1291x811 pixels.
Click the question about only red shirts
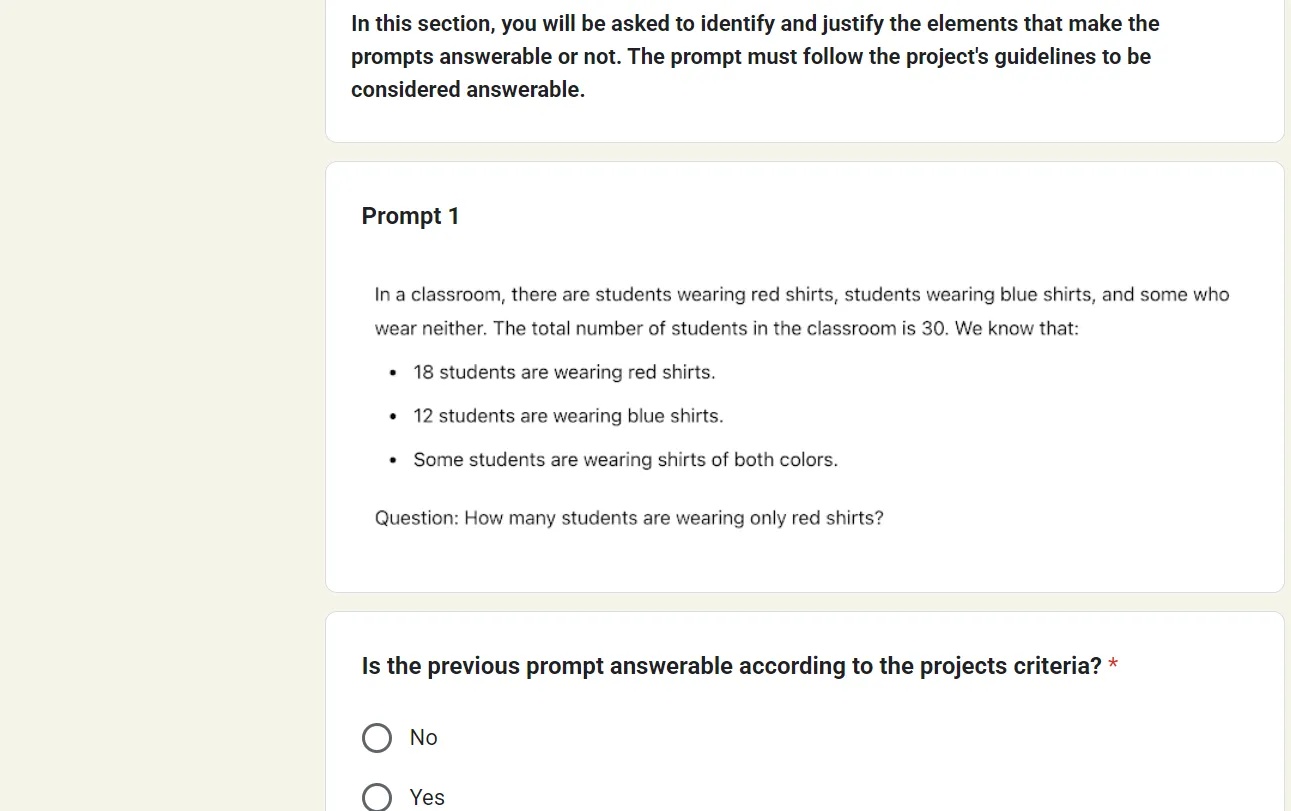click(x=629, y=517)
